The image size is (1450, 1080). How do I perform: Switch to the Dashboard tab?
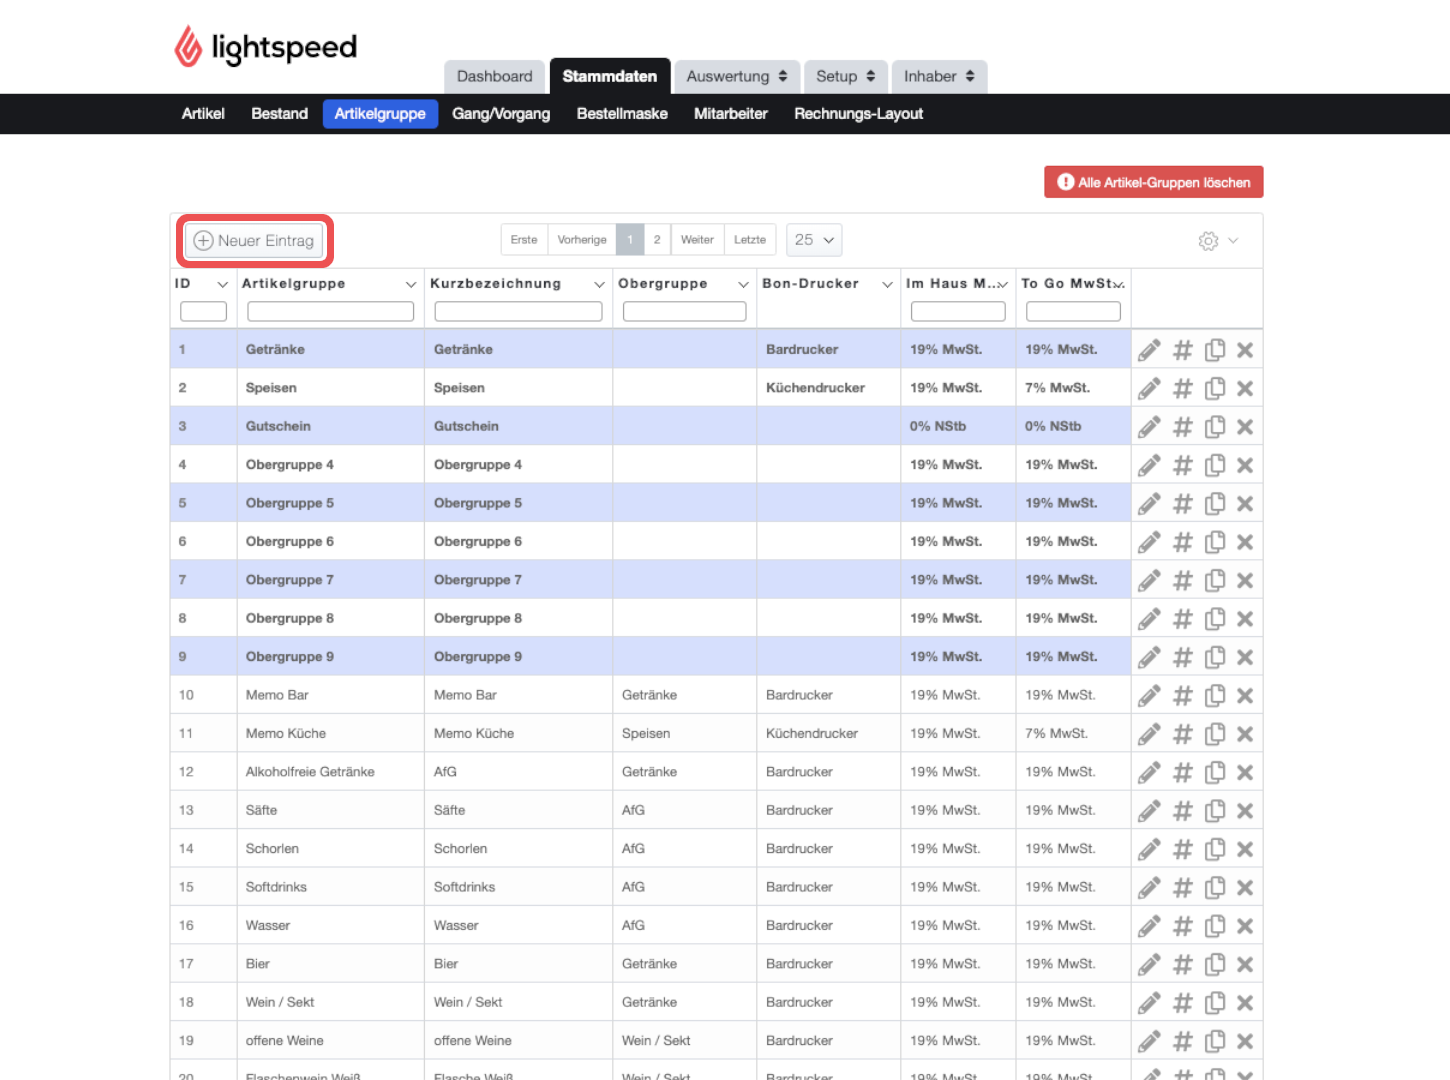(494, 76)
